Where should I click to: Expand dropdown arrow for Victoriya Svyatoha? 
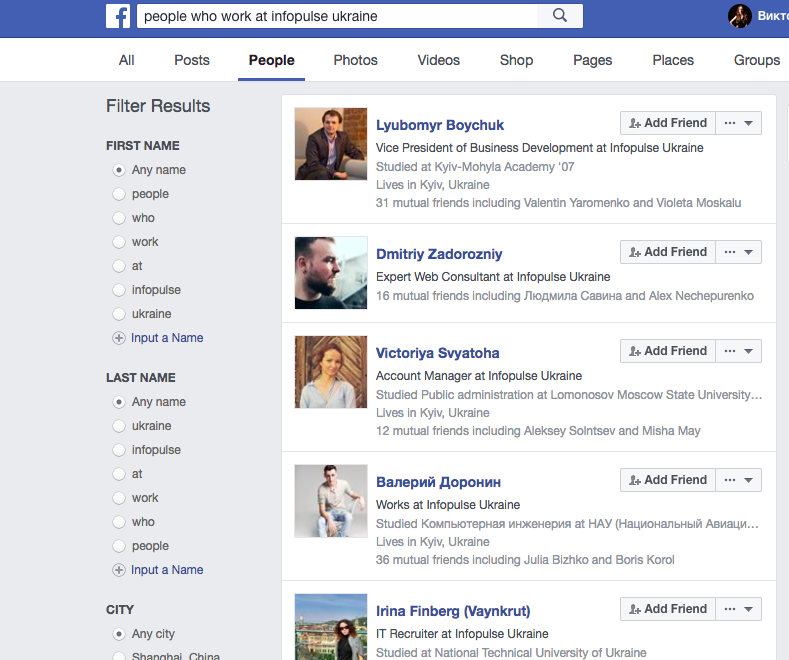tap(748, 351)
